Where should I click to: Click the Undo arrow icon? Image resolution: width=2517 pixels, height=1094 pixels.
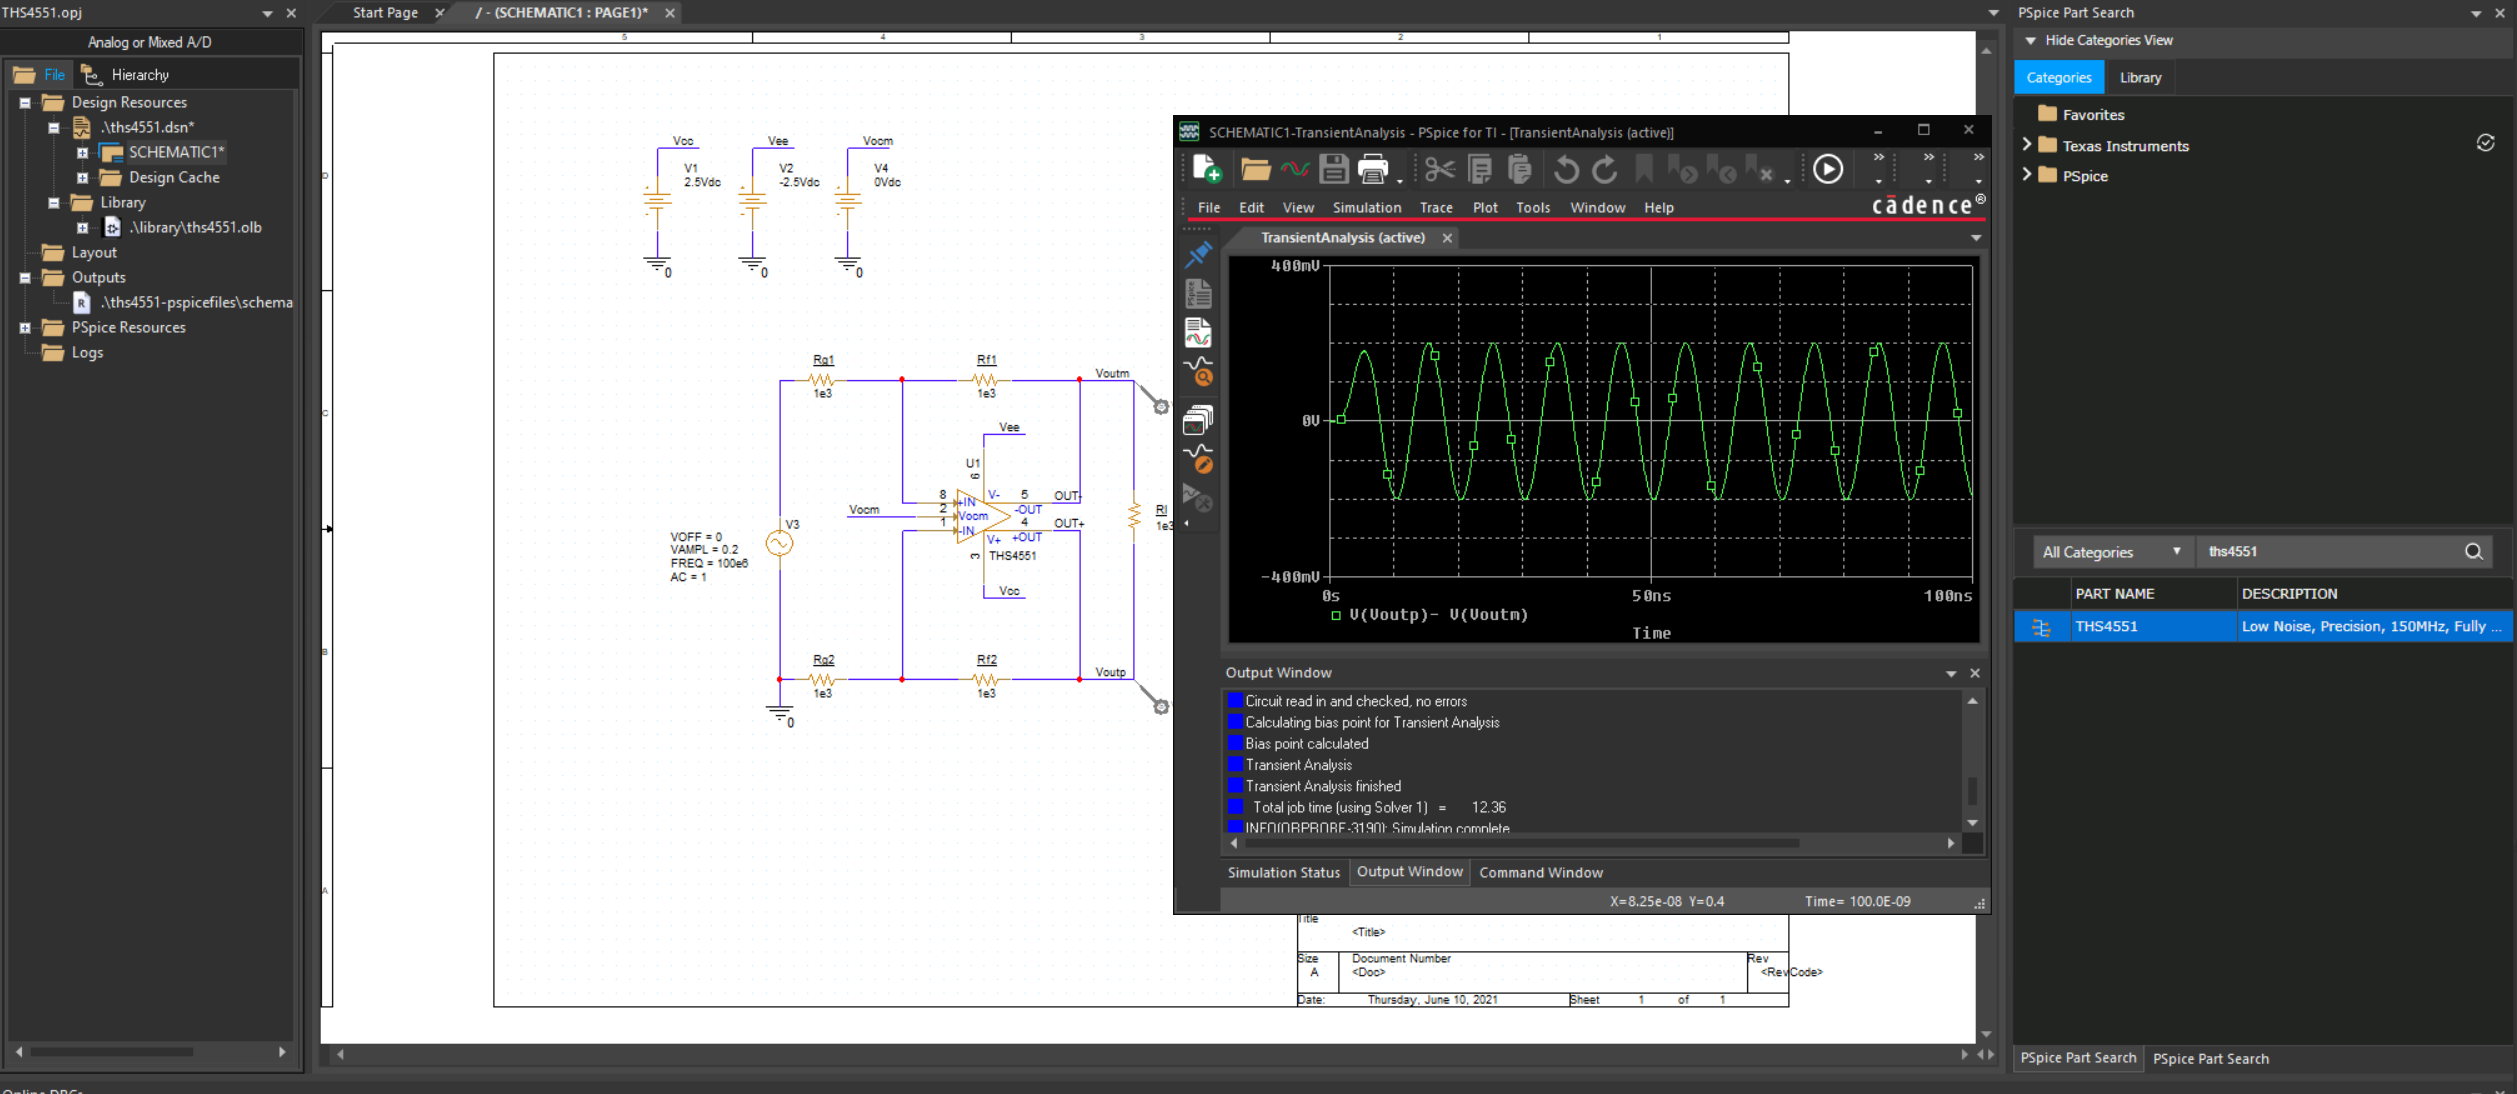1566,170
